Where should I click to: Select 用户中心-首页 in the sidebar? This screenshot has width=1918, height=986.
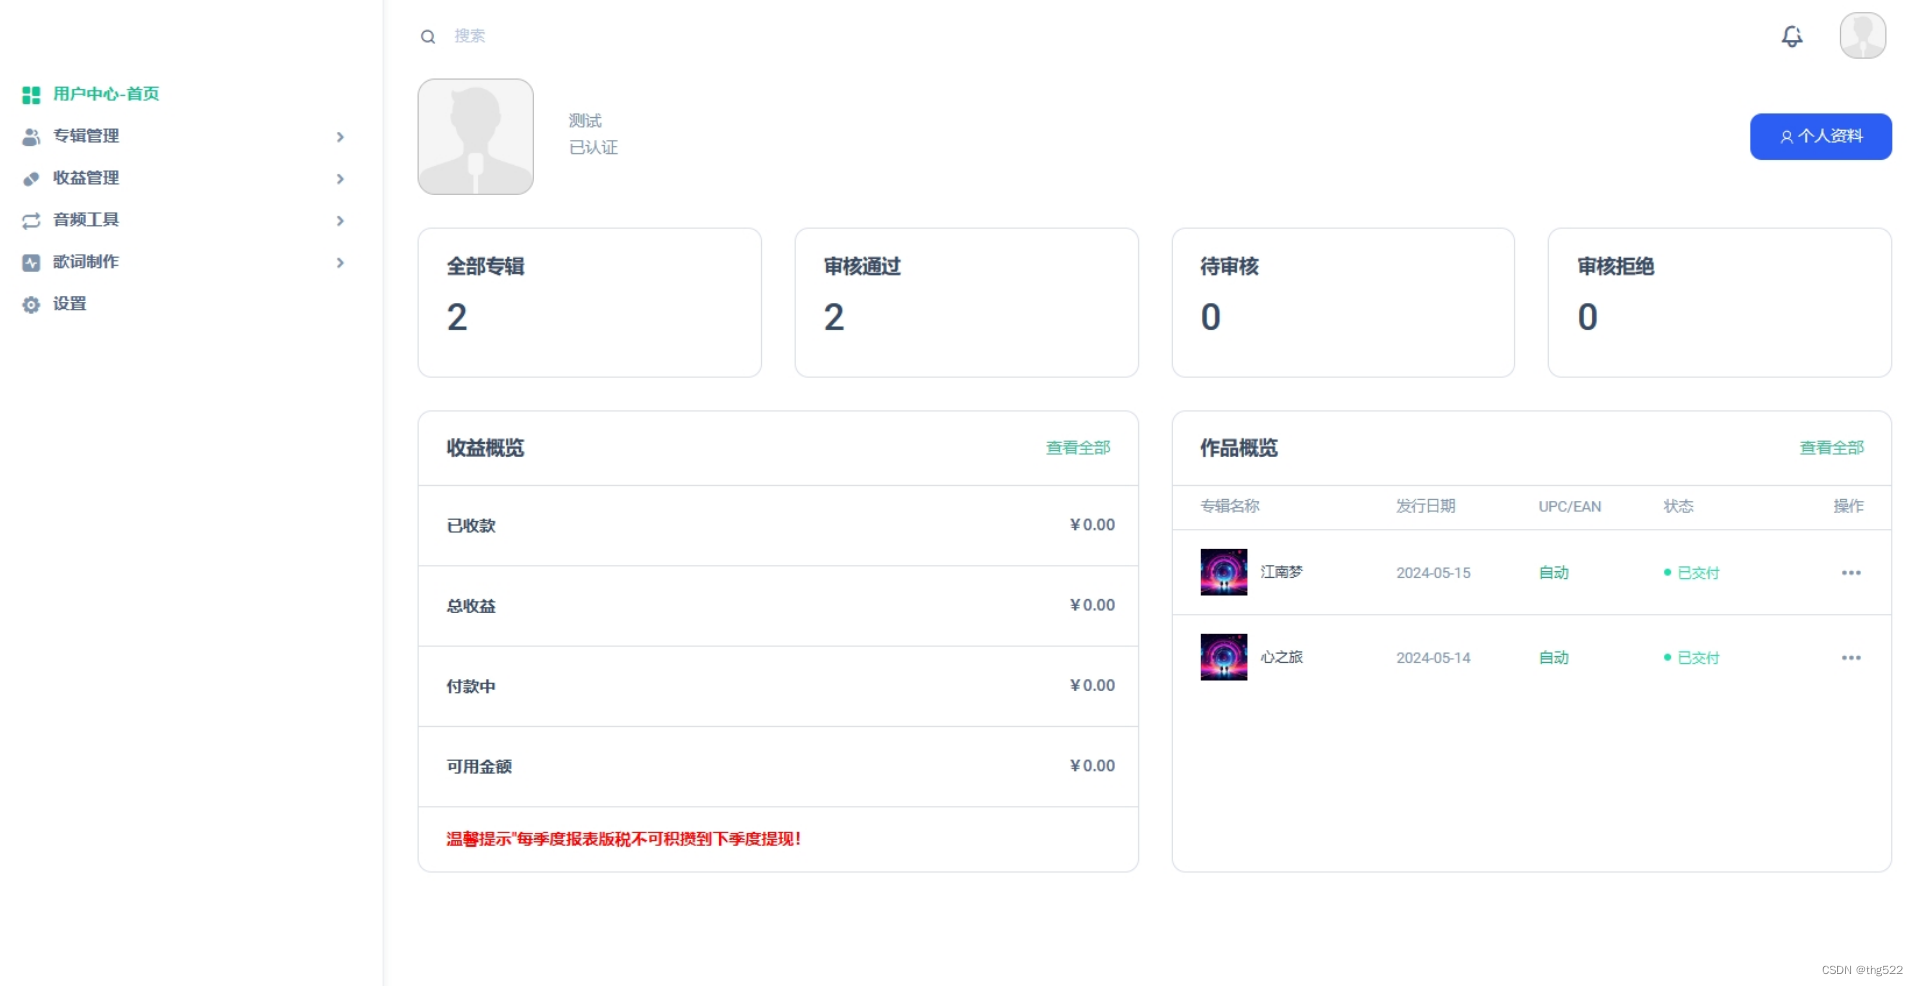(106, 94)
